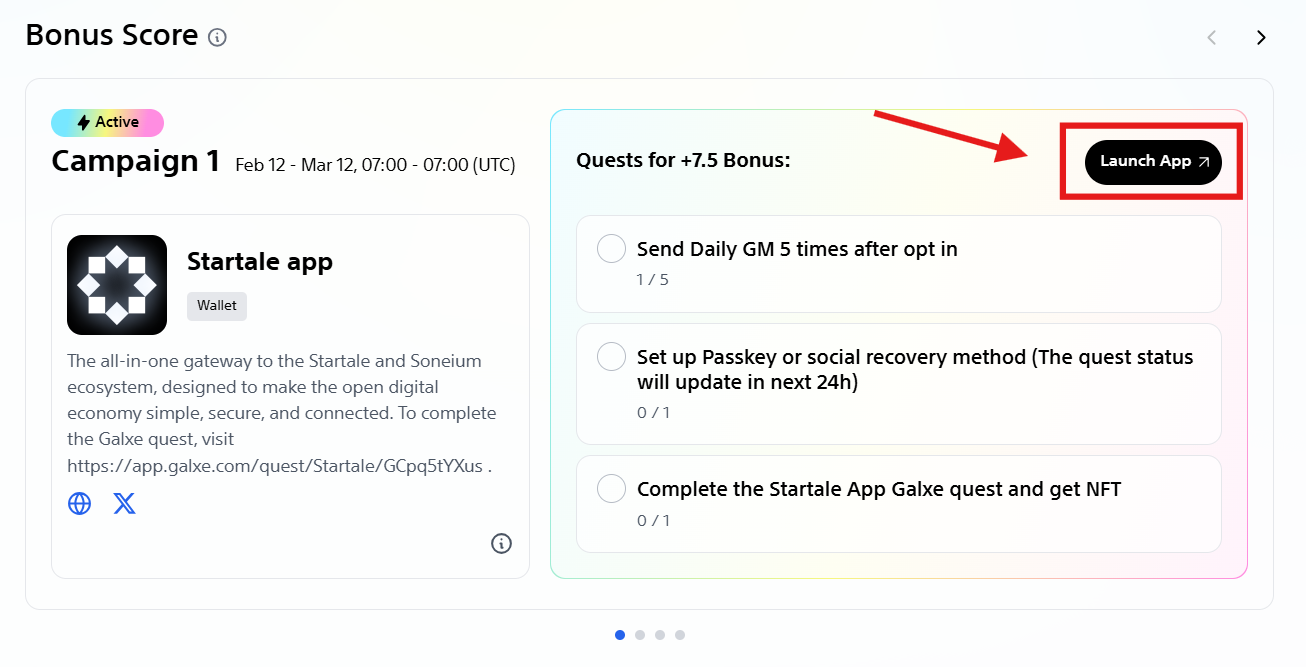Go to the previous campaign arrow

tap(1212, 38)
